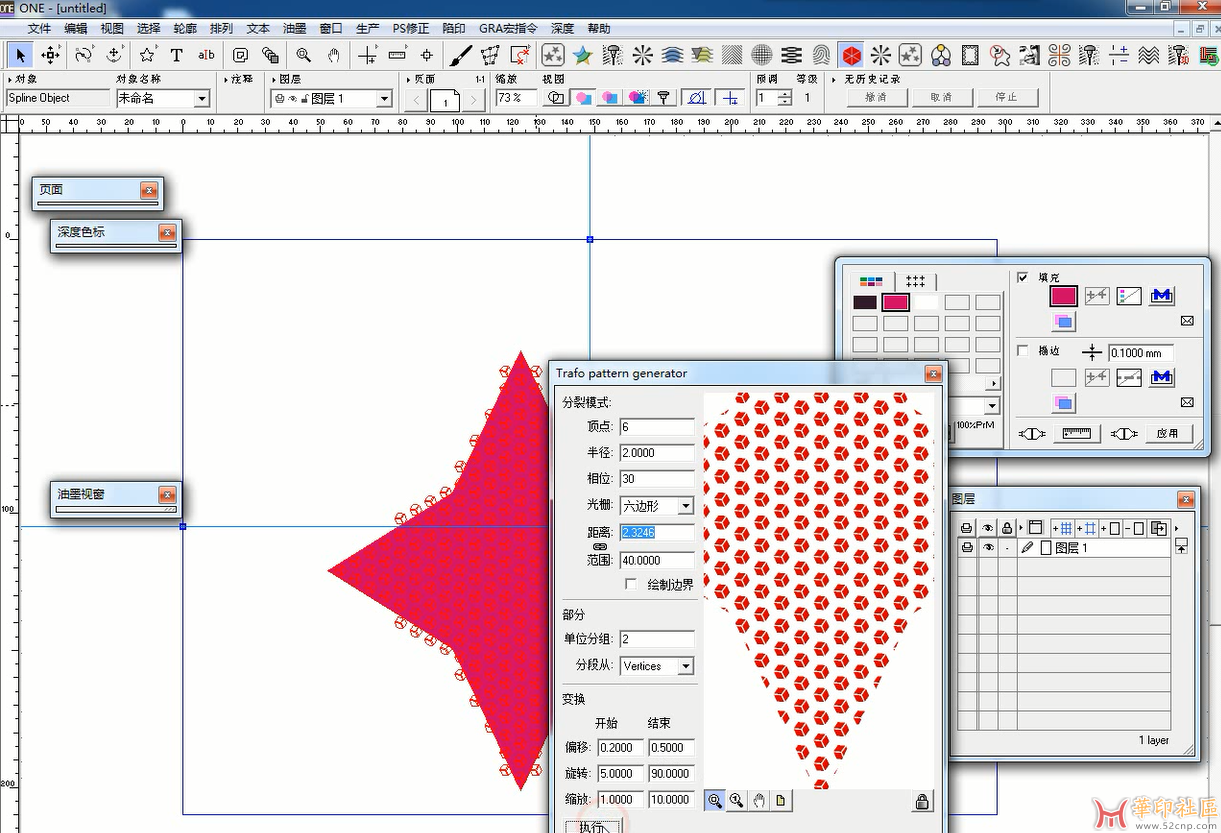Select the hand pan tool in preview
The width and height of the screenshot is (1221, 833).
click(759, 800)
